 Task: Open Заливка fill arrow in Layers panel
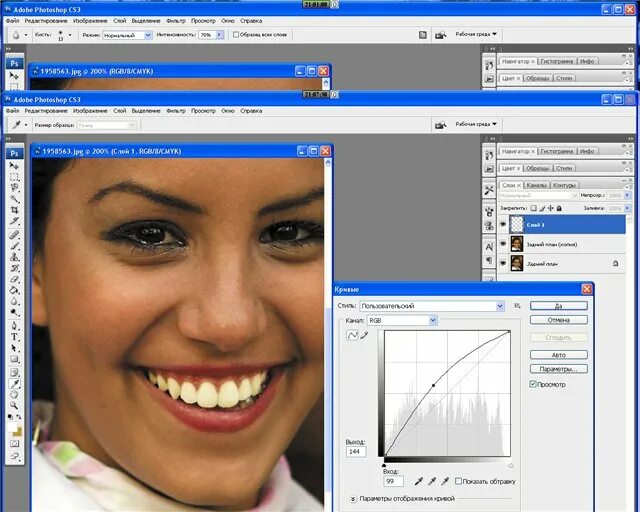coord(628,208)
